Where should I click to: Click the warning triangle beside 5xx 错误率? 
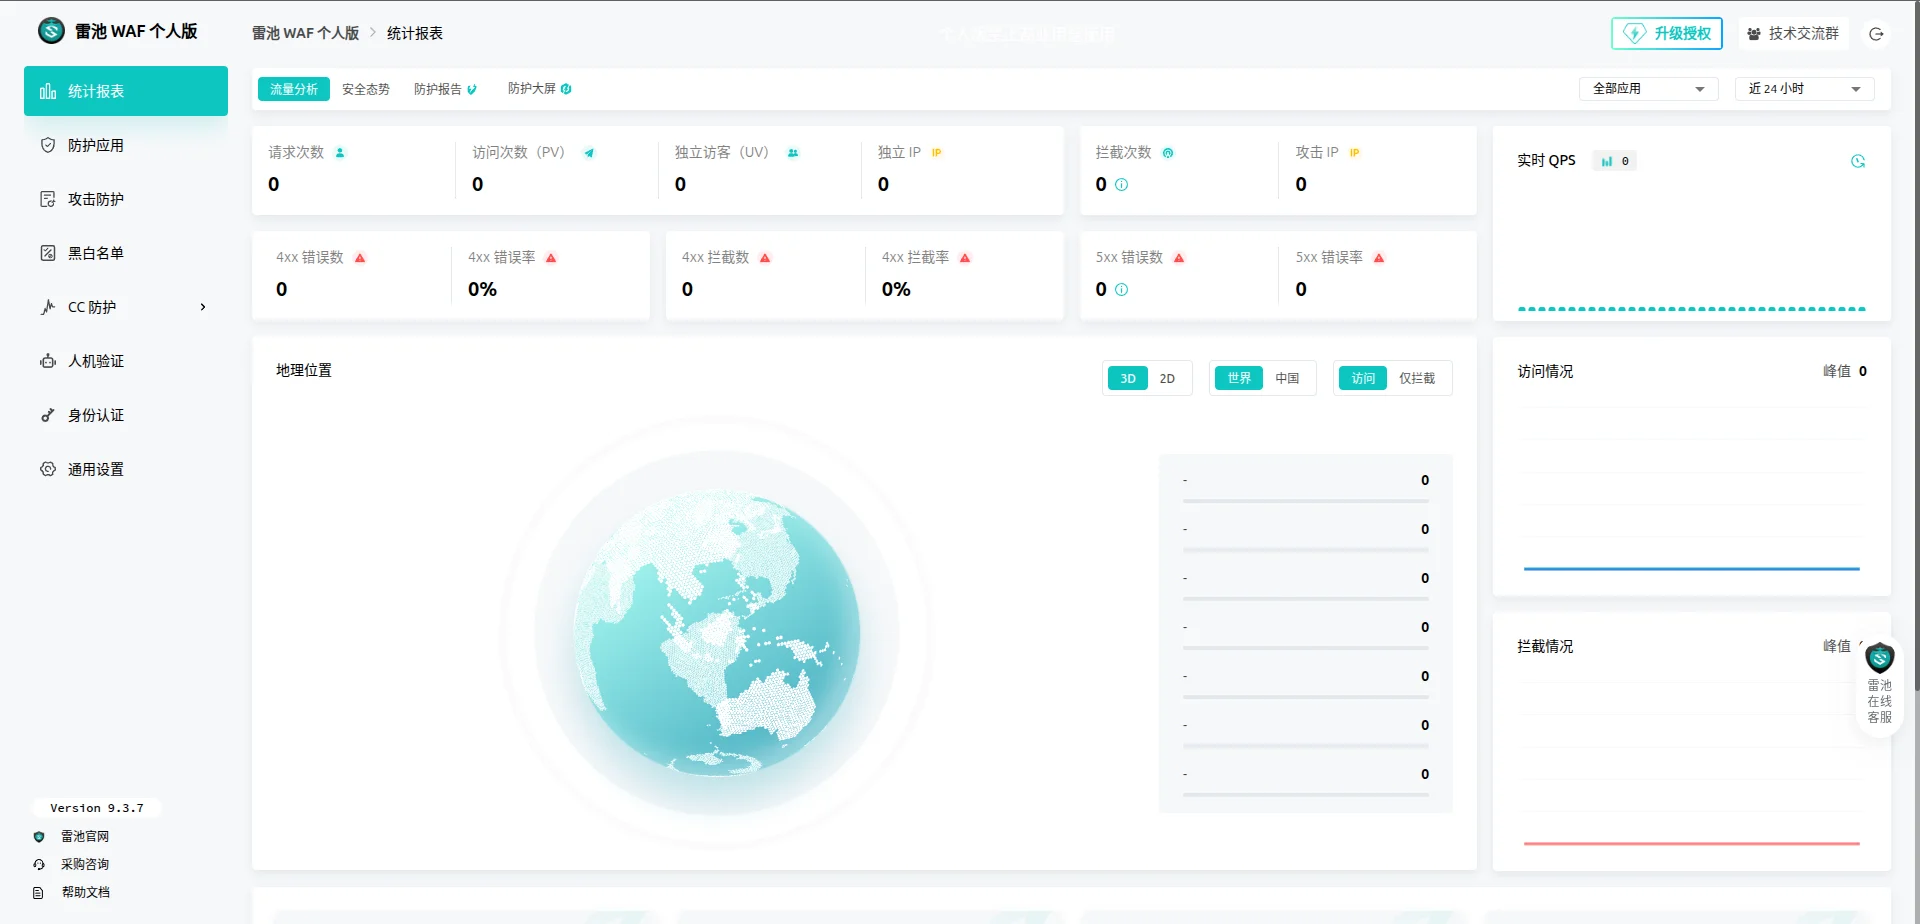pos(1379,258)
